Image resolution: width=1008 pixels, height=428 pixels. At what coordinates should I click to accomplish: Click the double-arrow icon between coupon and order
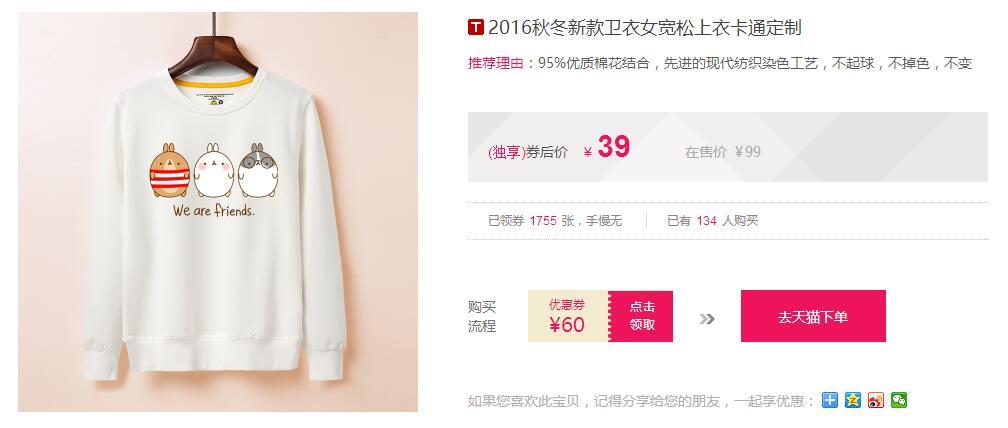[x=706, y=319]
